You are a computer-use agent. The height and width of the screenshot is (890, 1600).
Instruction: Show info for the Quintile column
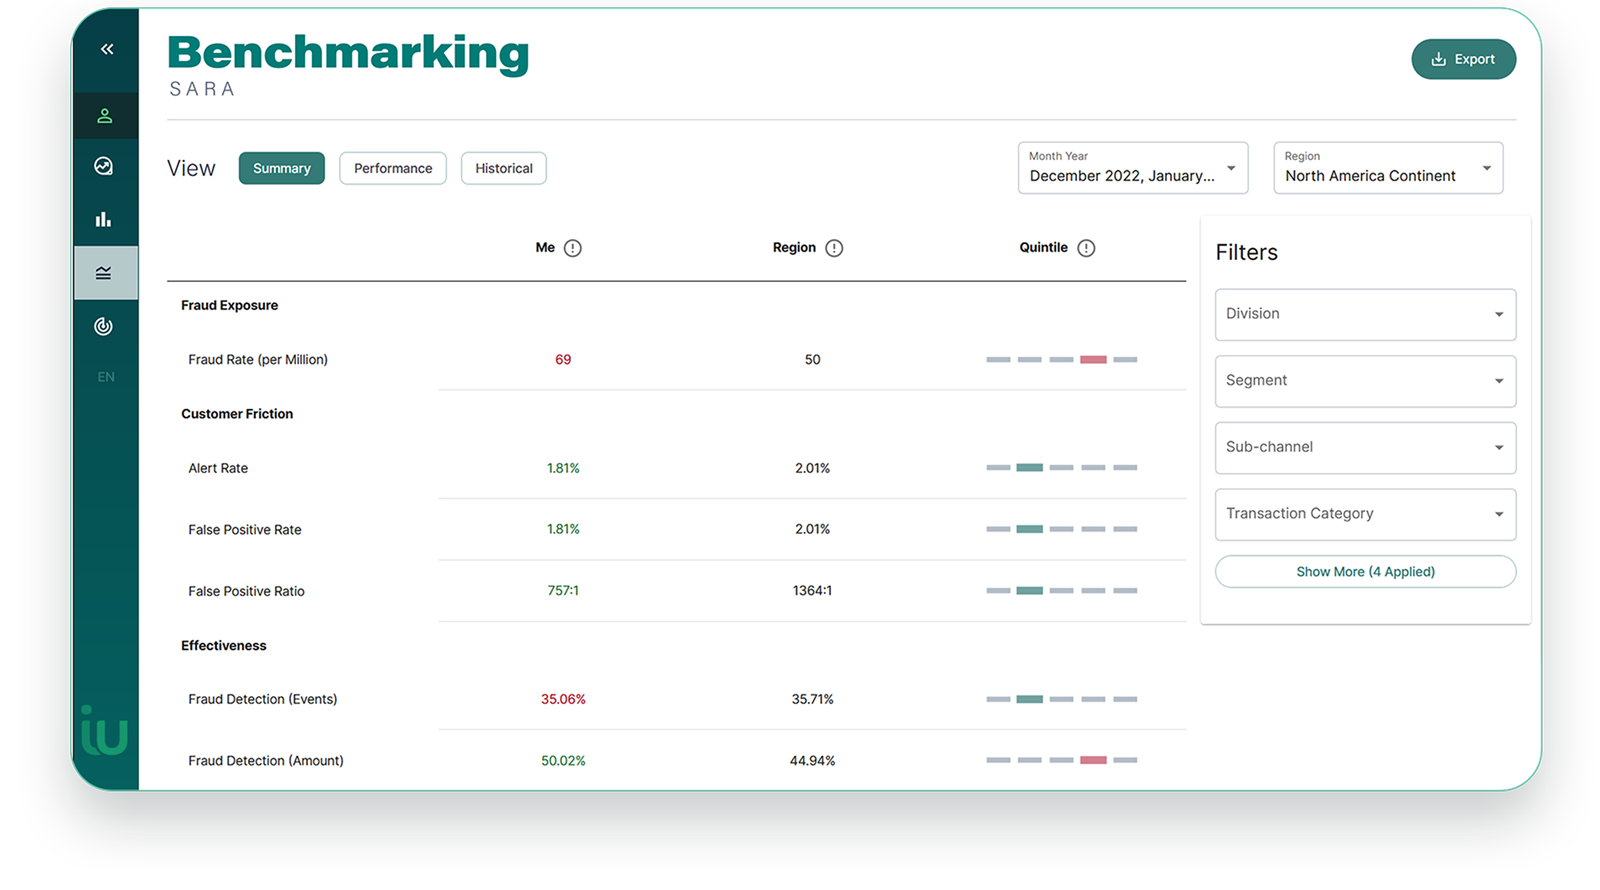coord(1086,248)
